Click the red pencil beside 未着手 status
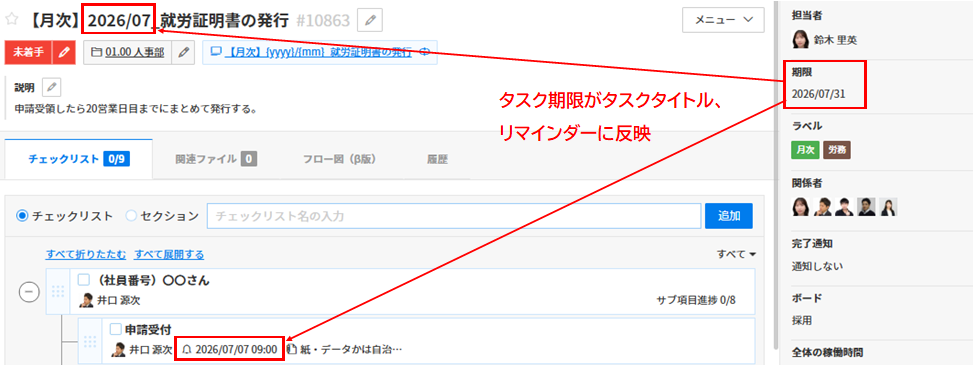 point(63,52)
